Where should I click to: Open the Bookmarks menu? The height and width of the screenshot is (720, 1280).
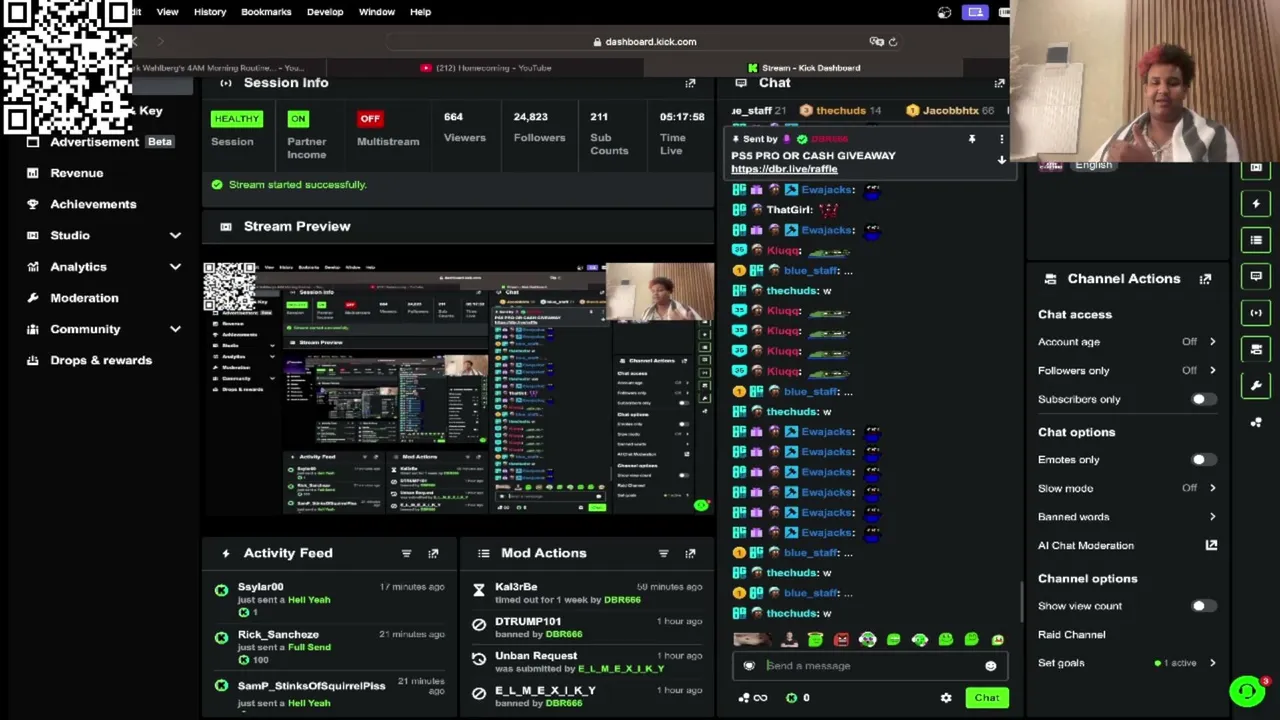coord(266,12)
